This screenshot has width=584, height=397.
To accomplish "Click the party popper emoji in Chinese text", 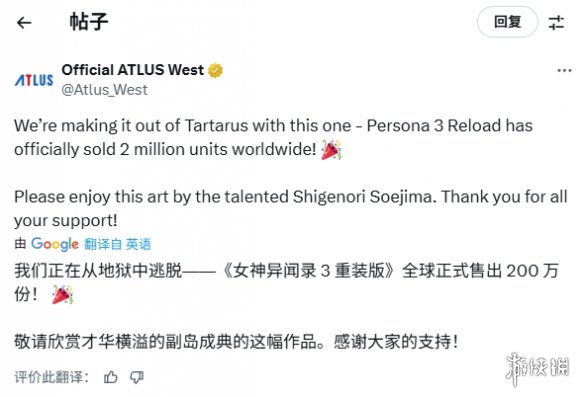I will pyautogui.click(x=62, y=295).
